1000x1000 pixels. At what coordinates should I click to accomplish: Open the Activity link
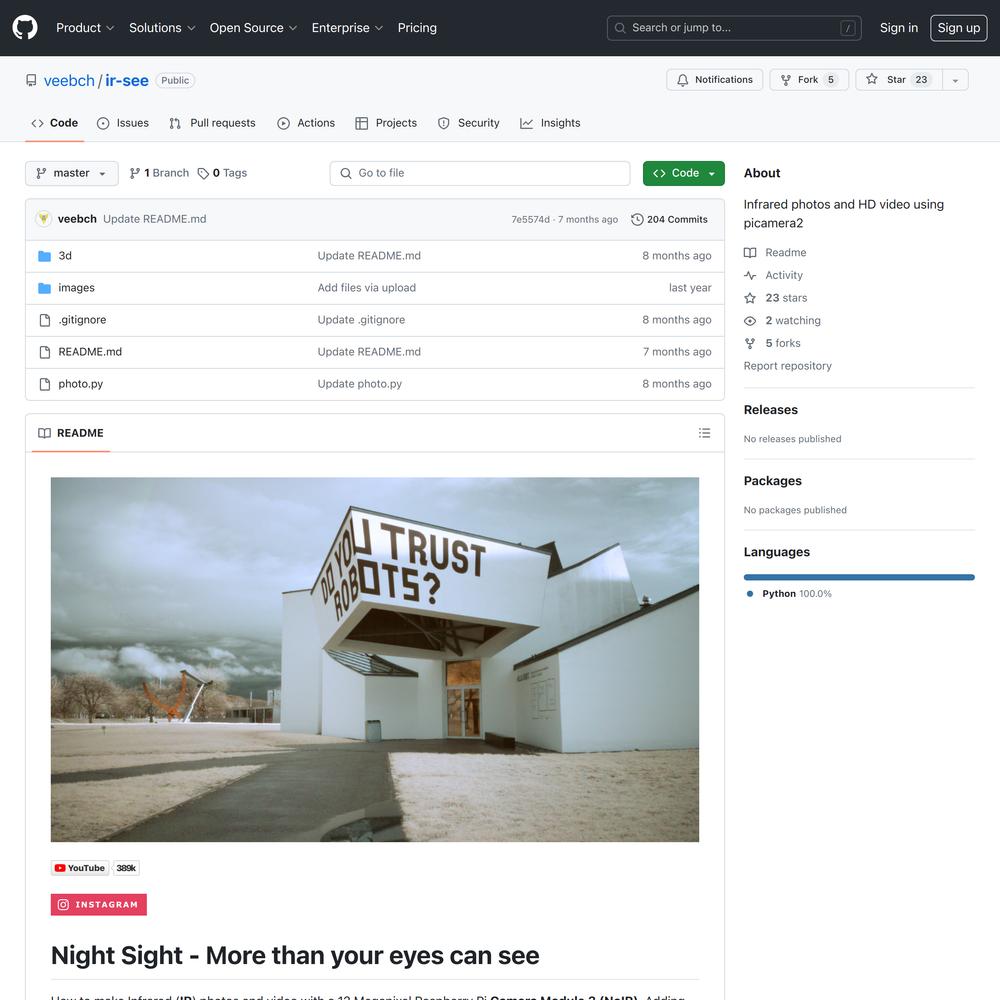coord(773,276)
